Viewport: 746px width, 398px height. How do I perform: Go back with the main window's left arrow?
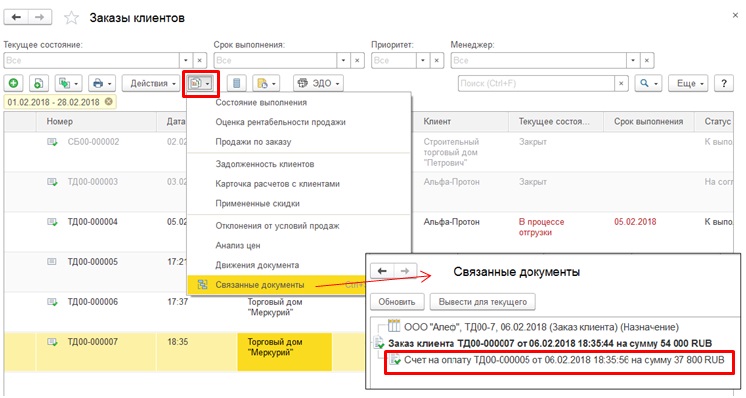click(x=16, y=18)
